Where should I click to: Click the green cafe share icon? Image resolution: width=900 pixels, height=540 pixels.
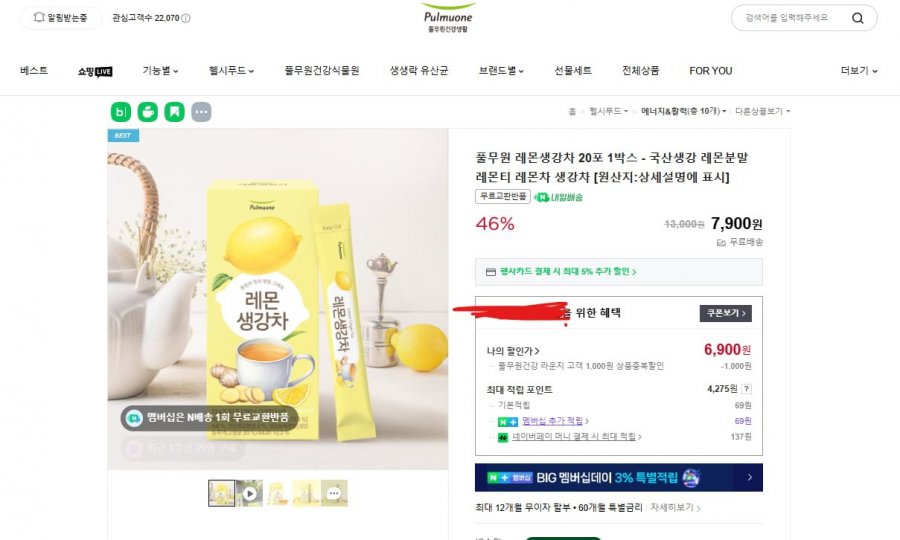[x=147, y=111]
